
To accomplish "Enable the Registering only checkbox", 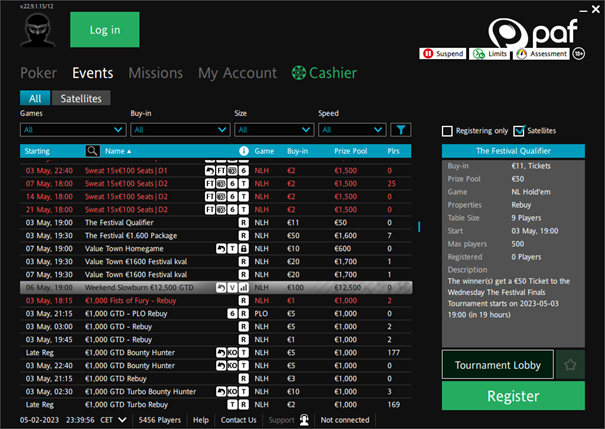I will point(448,131).
